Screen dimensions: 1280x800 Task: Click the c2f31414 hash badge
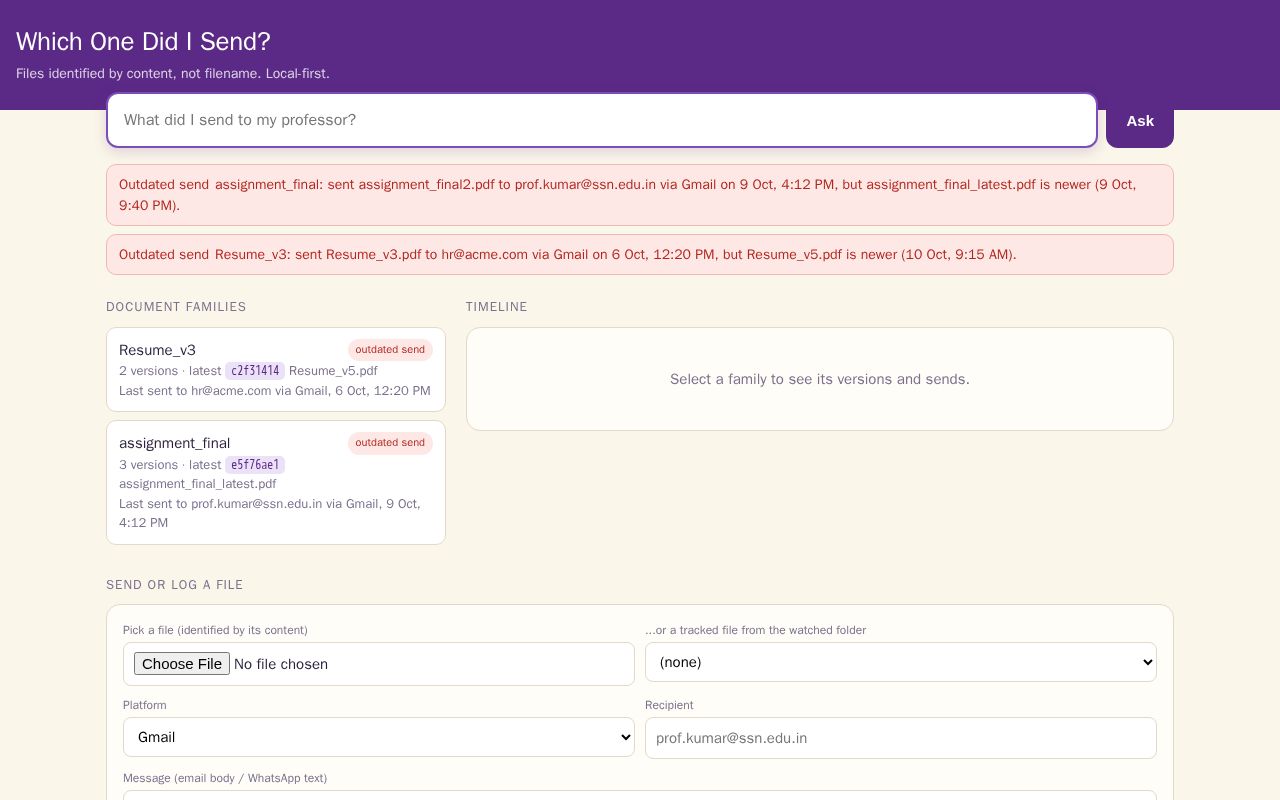tap(255, 371)
